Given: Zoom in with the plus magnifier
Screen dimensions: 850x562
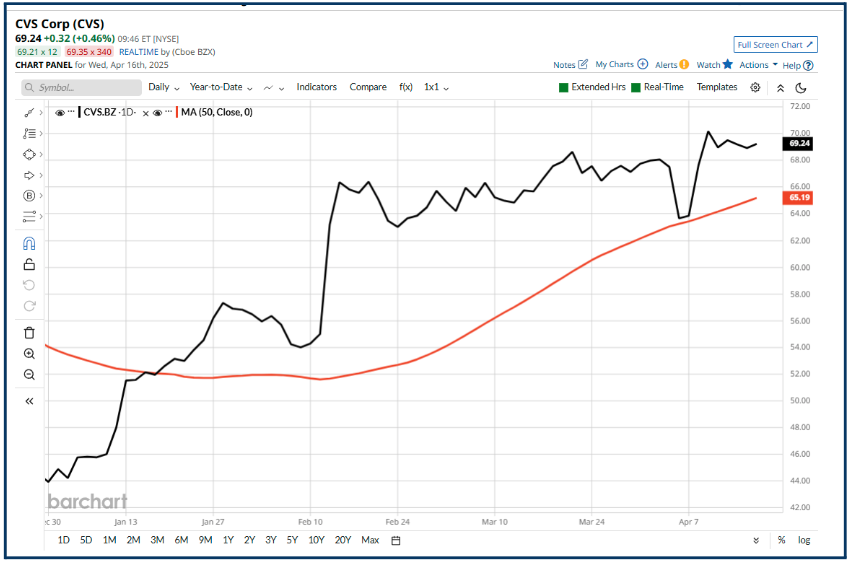Looking at the screenshot, I should (29, 353).
